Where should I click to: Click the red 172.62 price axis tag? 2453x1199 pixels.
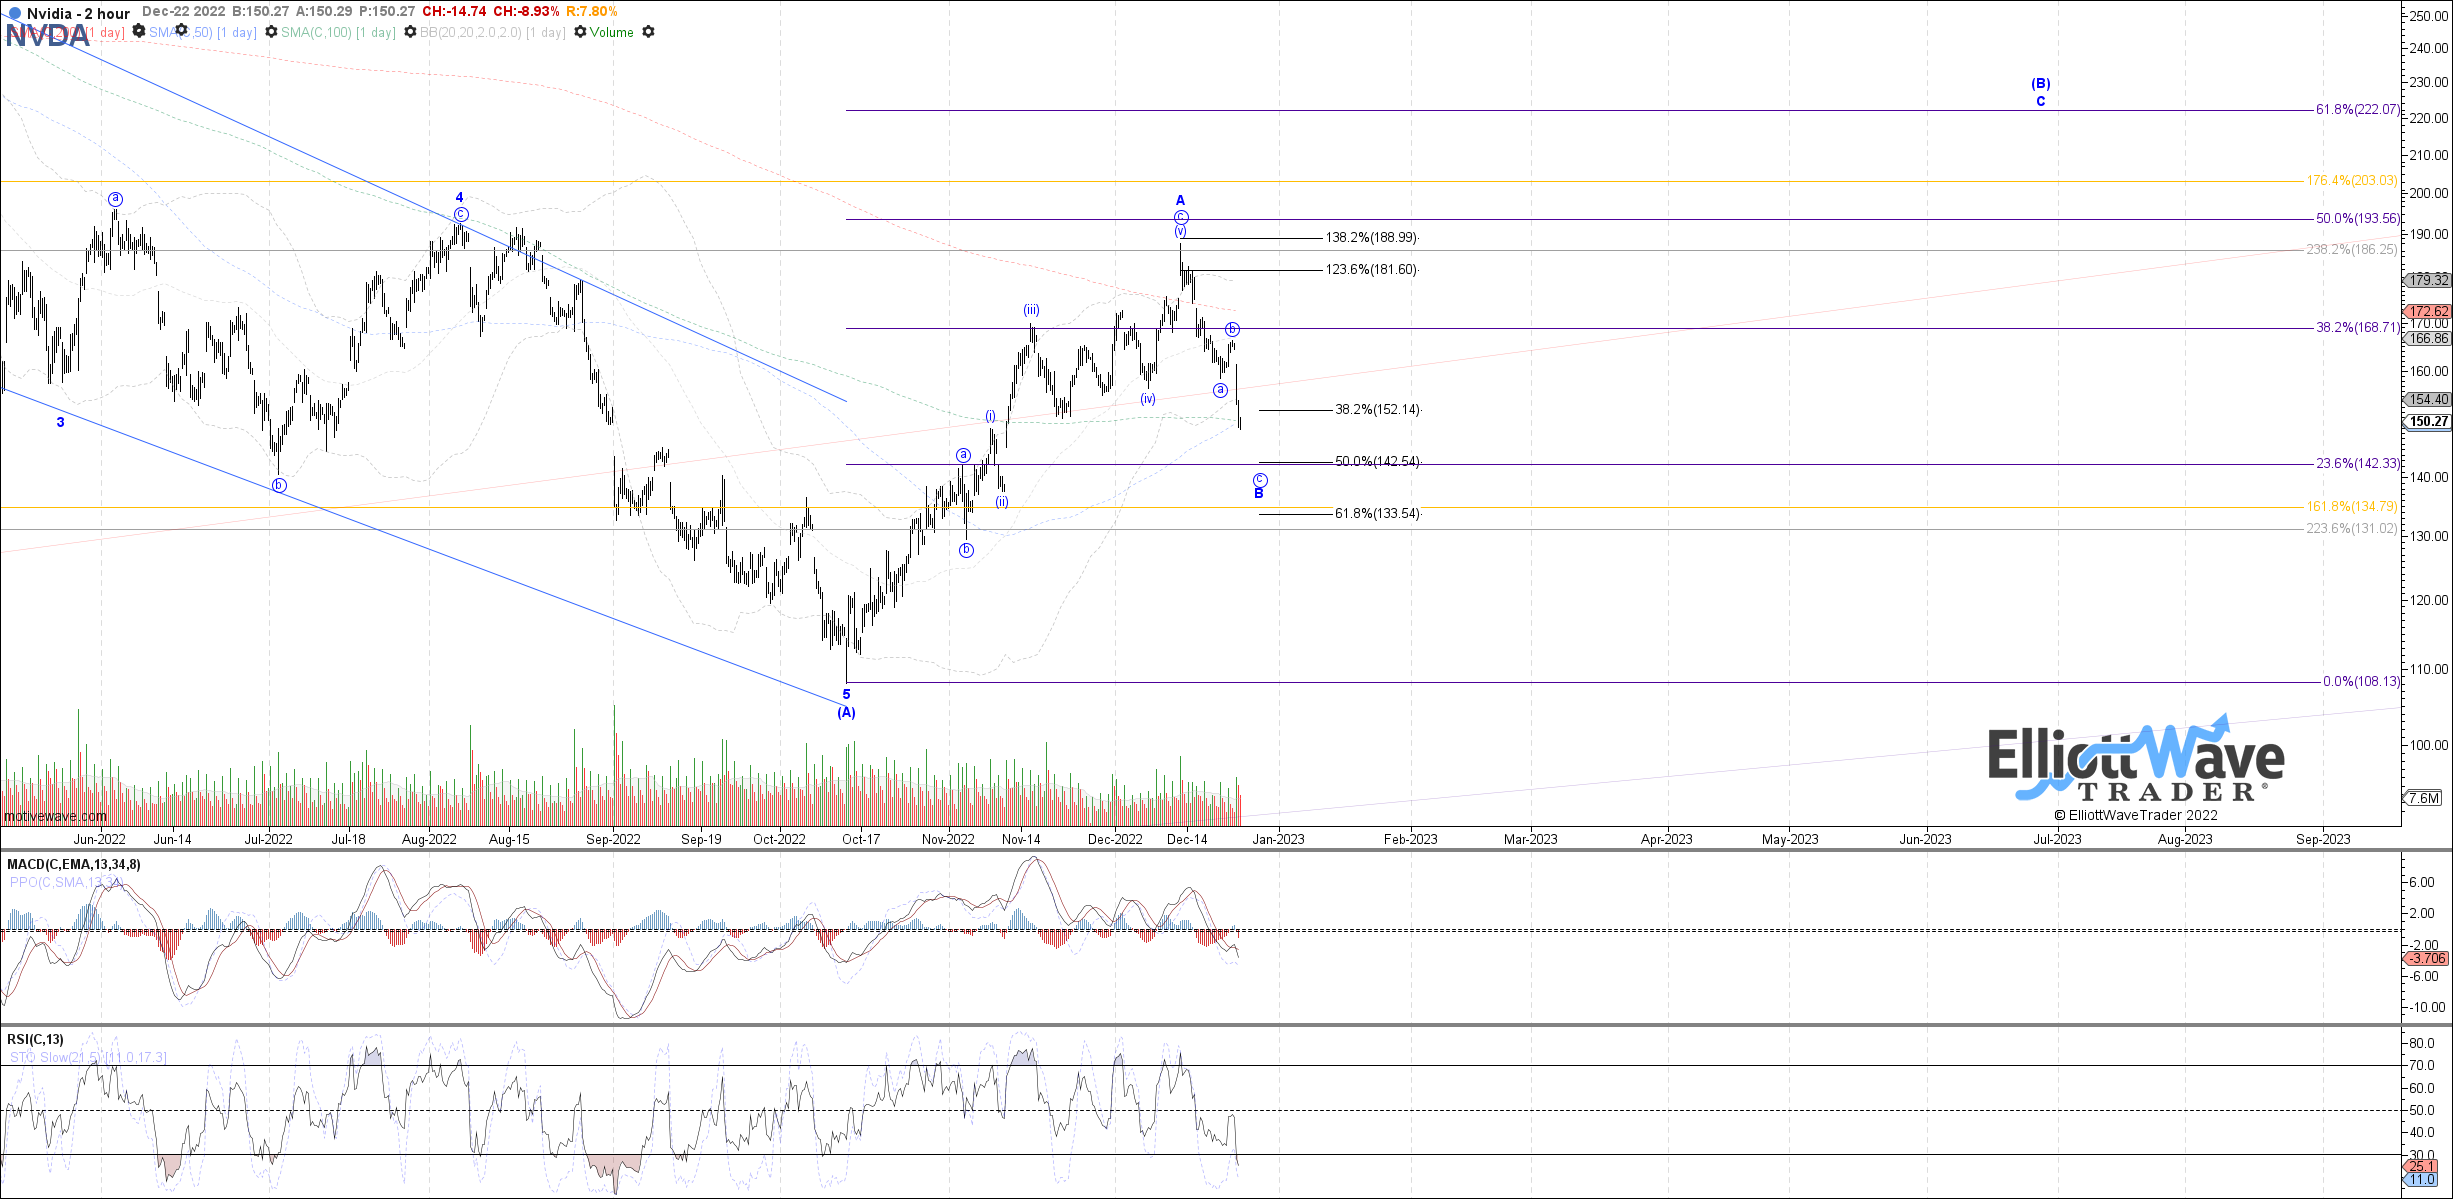point(2428,312)
